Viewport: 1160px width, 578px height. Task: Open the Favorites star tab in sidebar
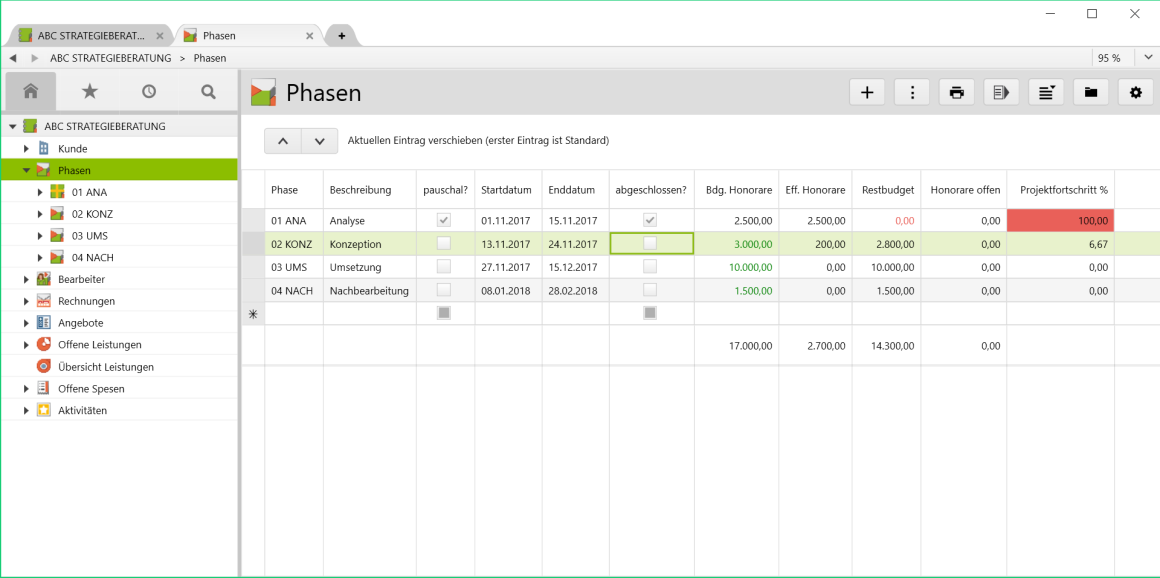click(x=90, y=92)
